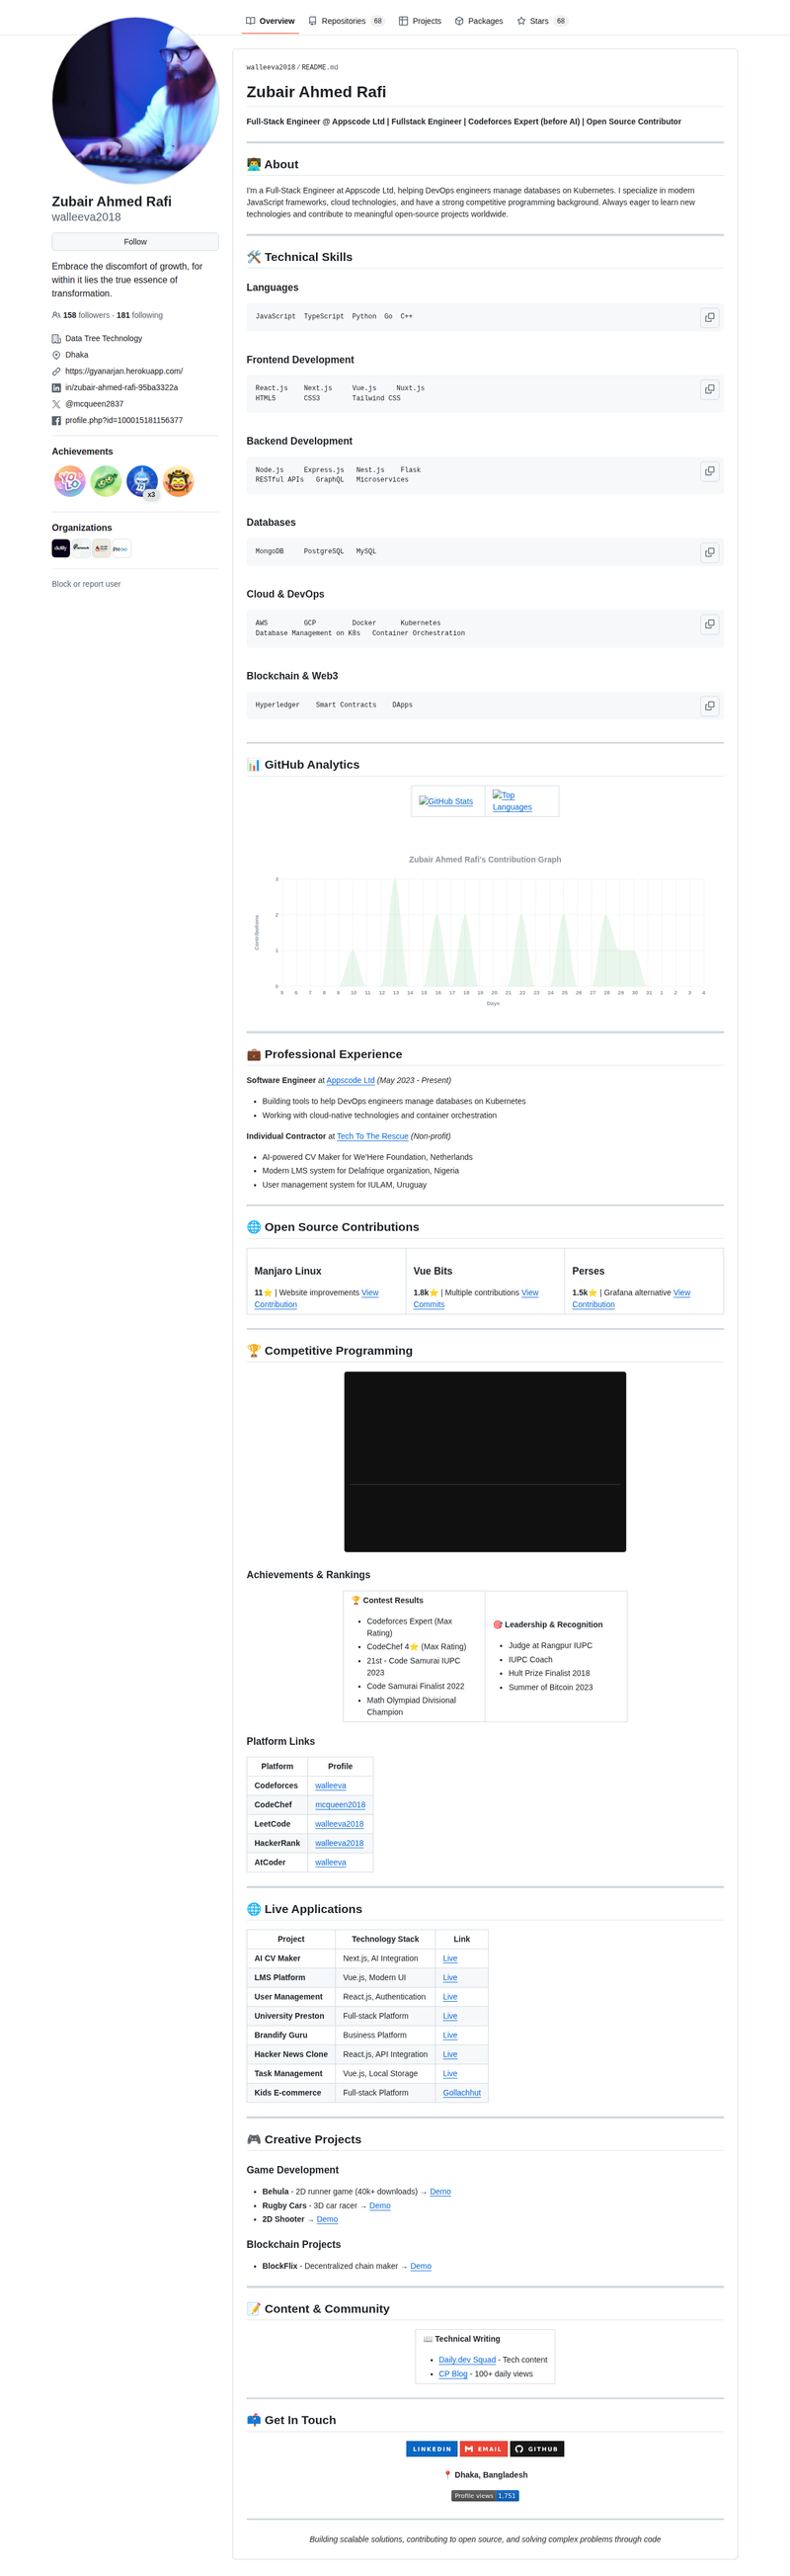The image size is (790, 2576).
Task: Click the Profile views counter badge
Action: (485, 2496)
